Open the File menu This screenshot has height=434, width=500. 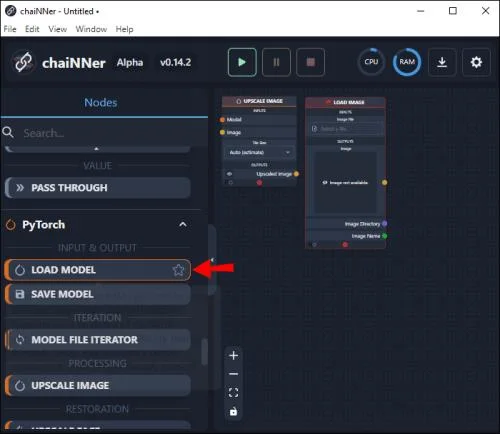(x=10, y=29)
